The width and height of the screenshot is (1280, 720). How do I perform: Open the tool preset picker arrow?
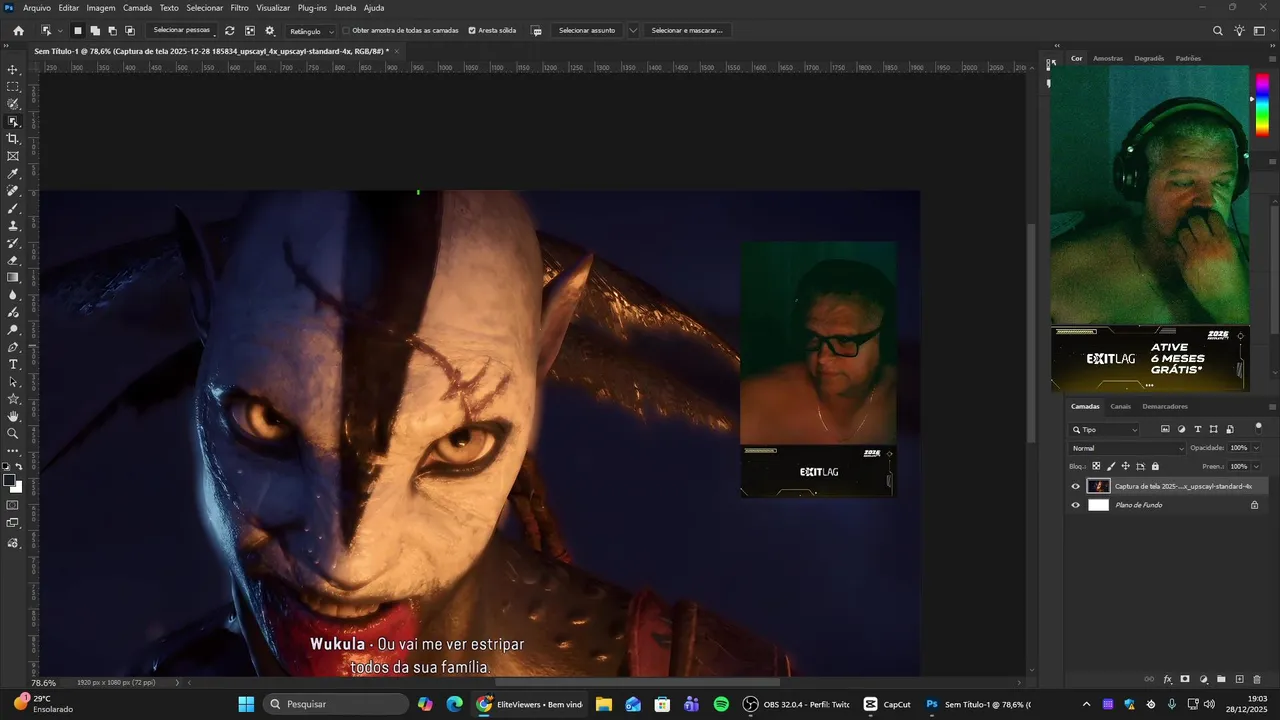click(60, 31)
